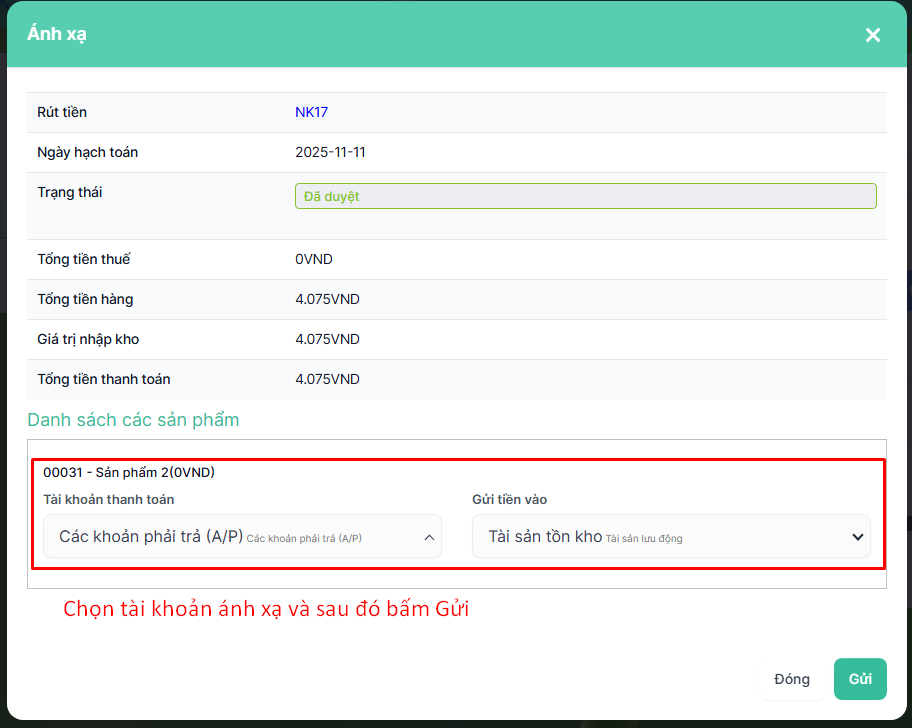
Task: Open the NK17 voucher link
Action: (311, 112)
